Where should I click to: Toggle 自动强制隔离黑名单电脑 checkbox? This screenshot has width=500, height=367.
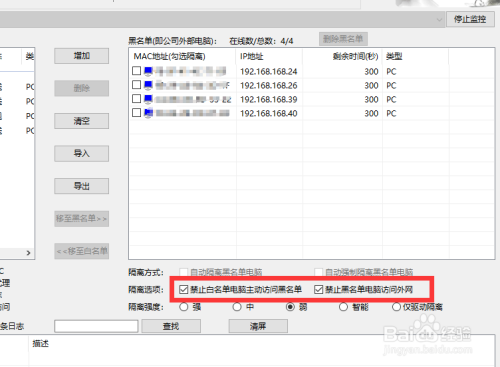[318, 272]
